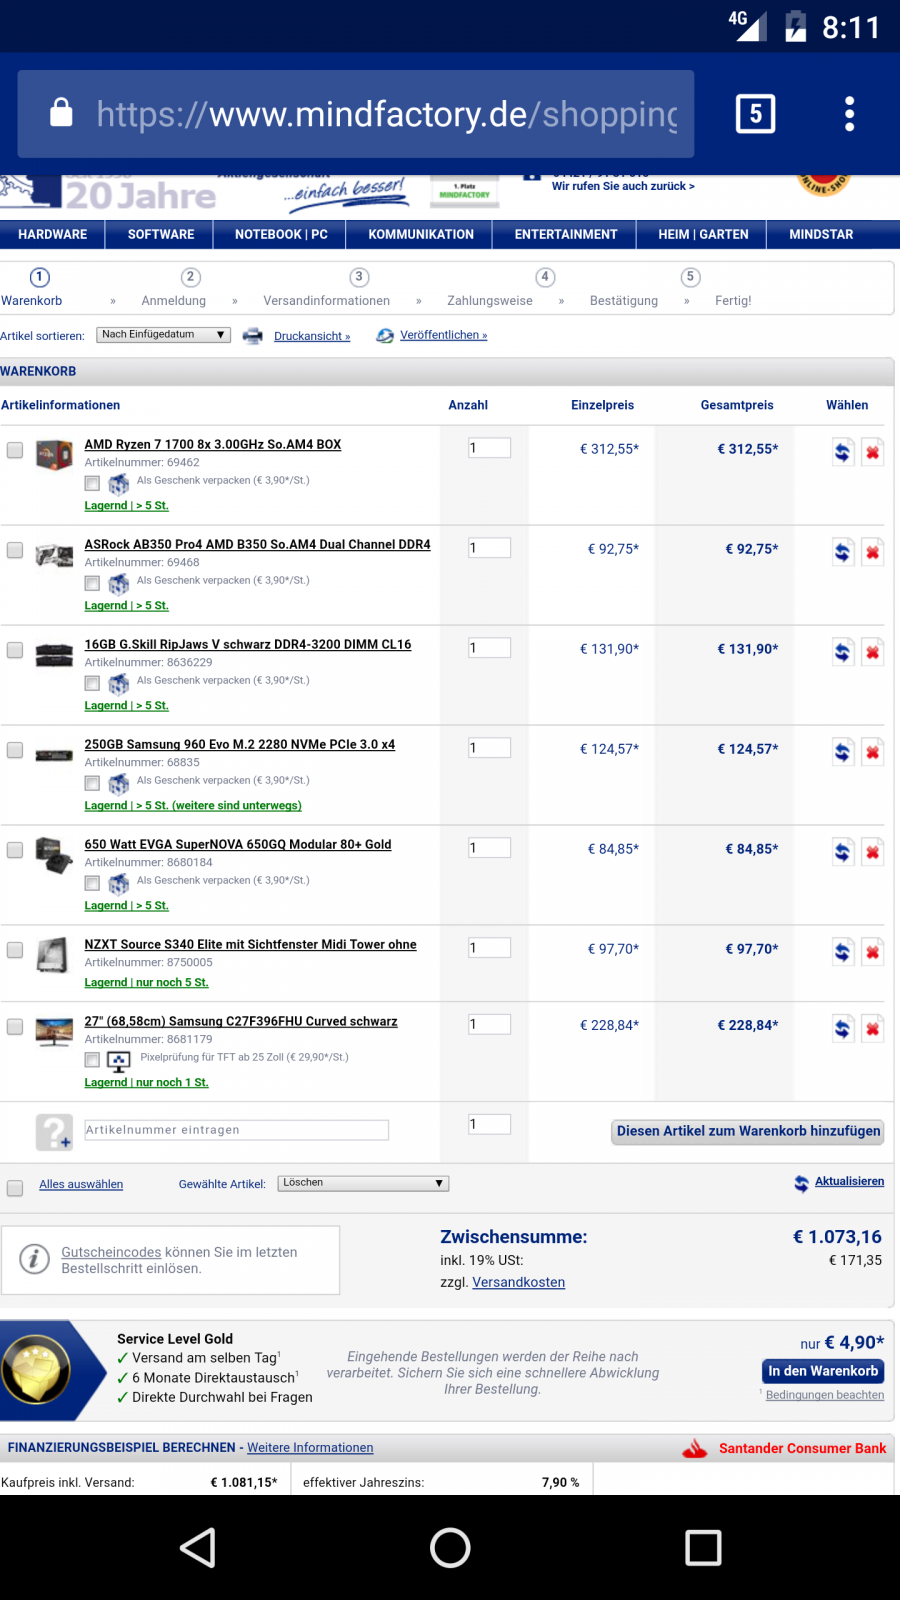Viewport: 900px width, 1600px height.
Task: Open the Nach Einfügedatum sort dropdown
Action: tap(164, 335)
